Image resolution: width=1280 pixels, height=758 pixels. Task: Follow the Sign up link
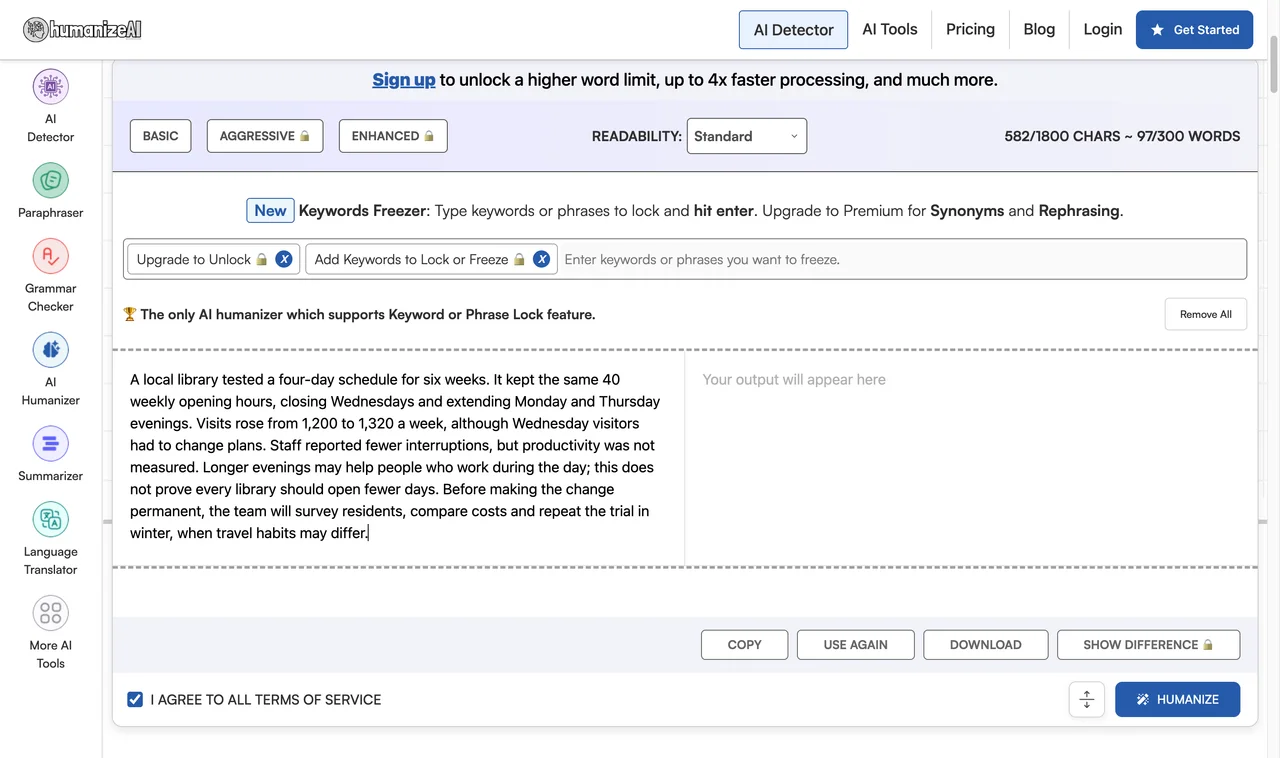click(404, 80)
